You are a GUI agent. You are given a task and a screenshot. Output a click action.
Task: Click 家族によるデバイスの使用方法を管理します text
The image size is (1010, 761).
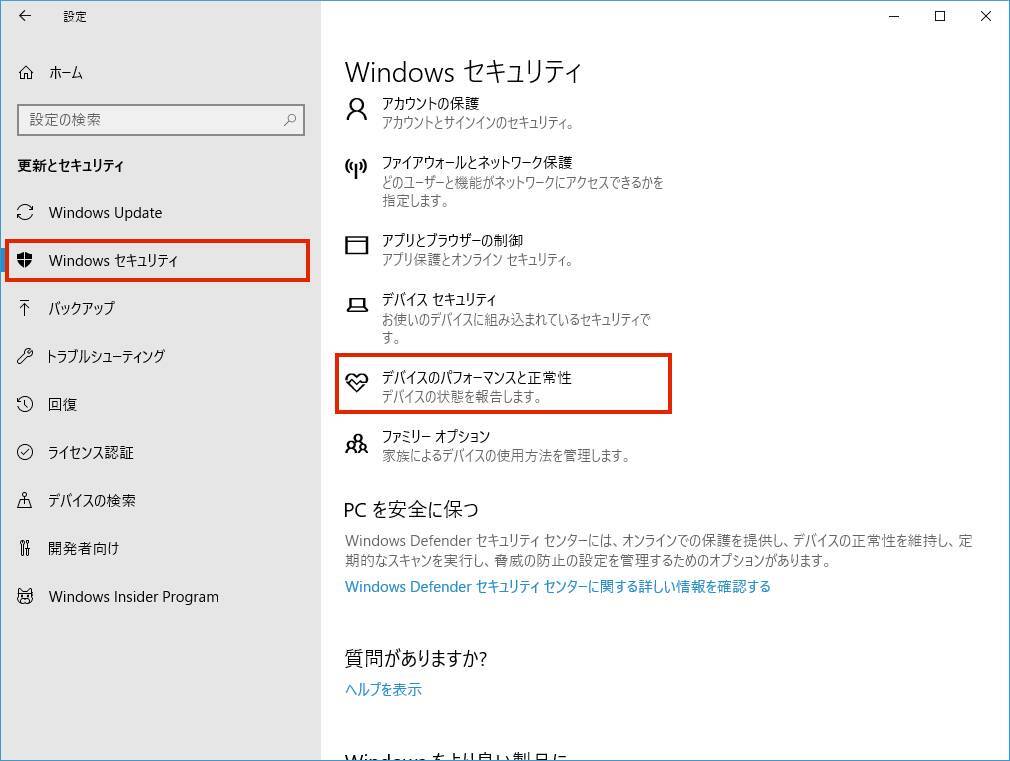[x=506, y=456]
